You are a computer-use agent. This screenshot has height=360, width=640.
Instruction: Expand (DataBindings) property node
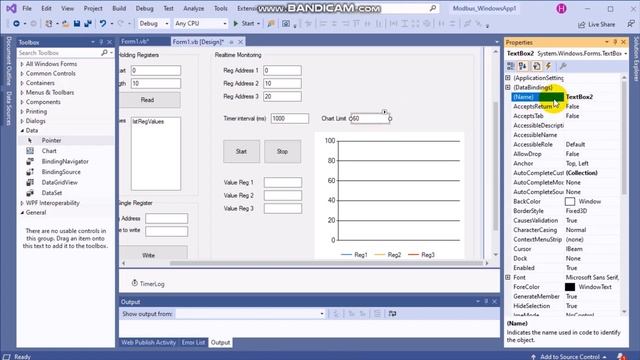508,87
